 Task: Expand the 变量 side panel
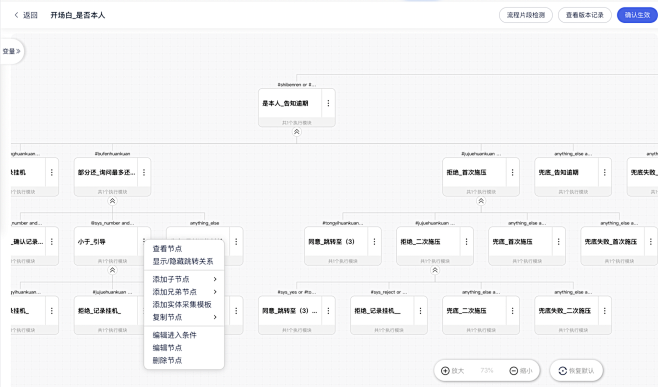pos(11,51)
